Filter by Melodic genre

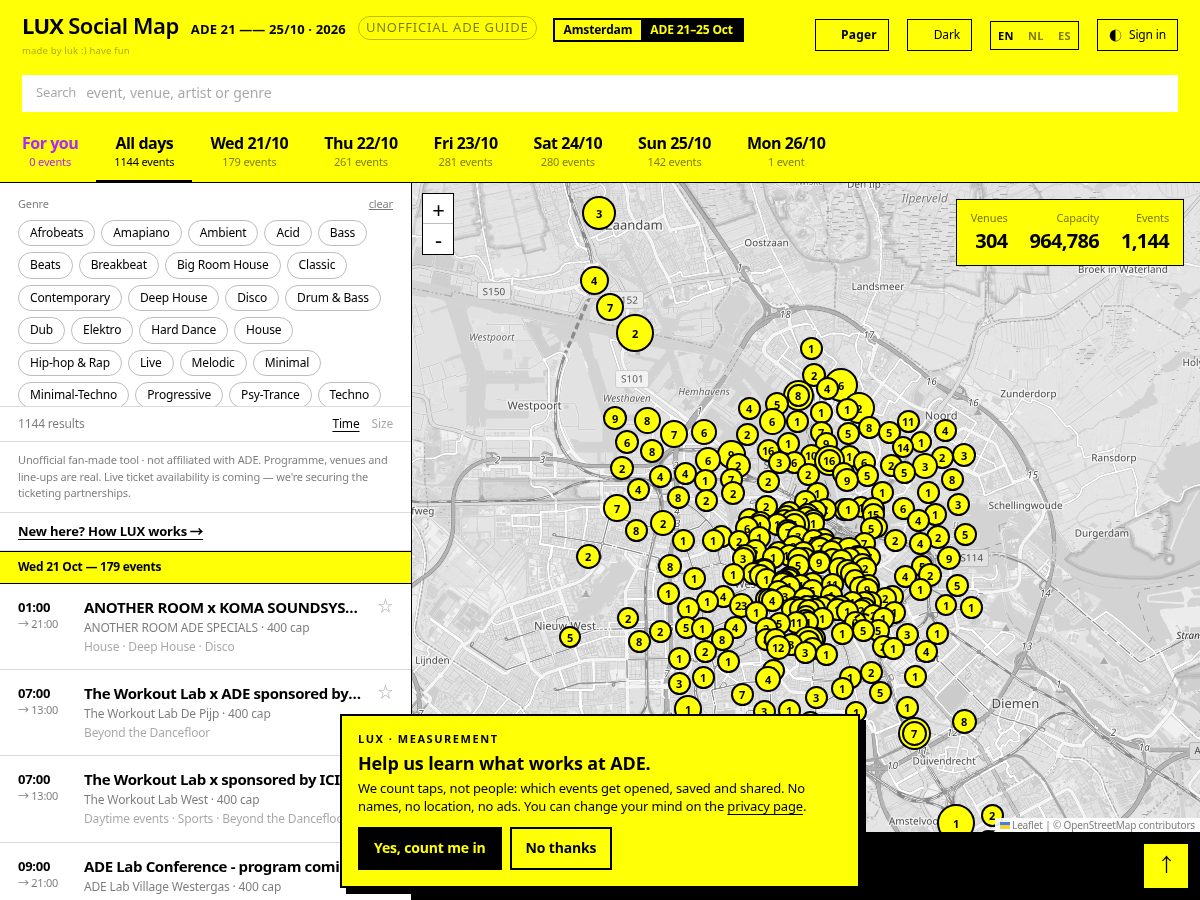(213, 363)
